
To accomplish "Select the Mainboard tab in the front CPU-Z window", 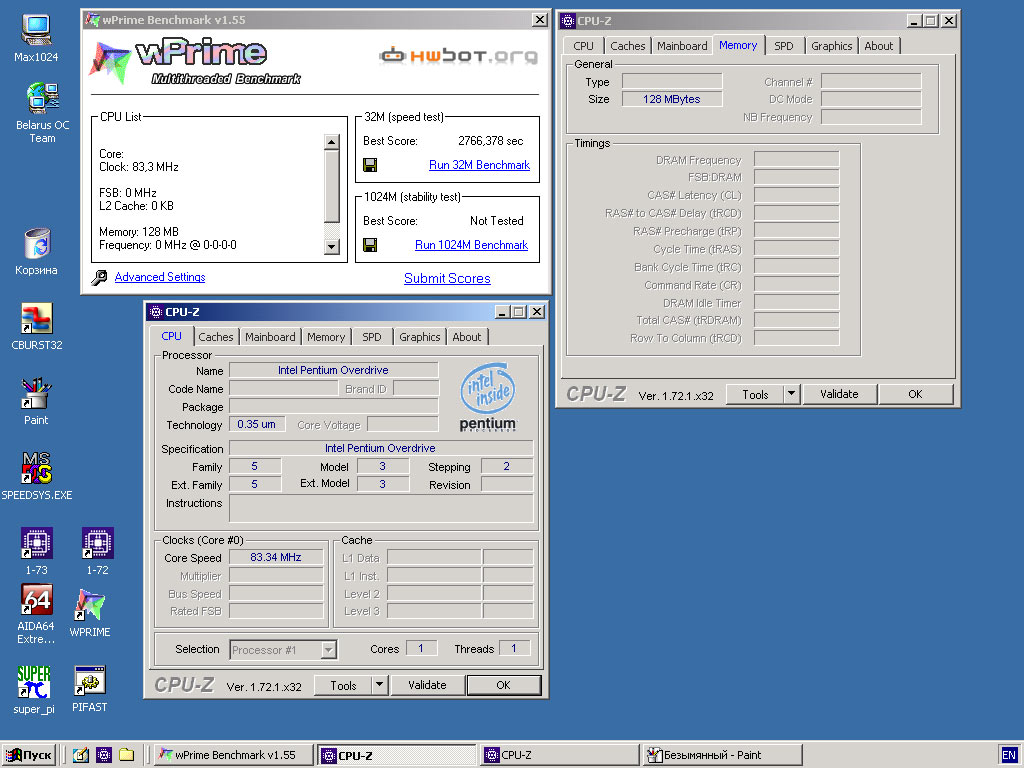I will click(x=270, y=337).
